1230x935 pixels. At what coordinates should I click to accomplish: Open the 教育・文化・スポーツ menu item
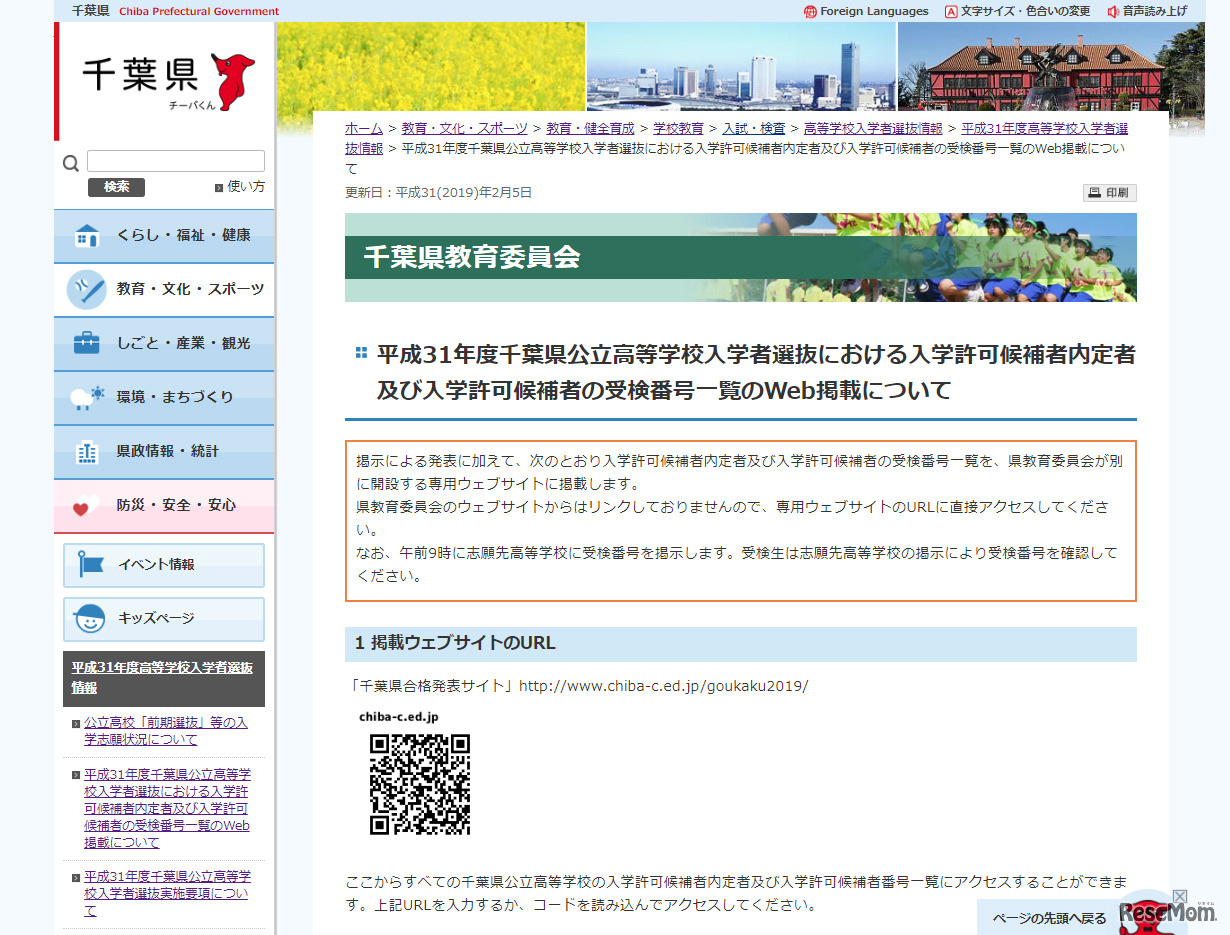click(x=190, y=289)
